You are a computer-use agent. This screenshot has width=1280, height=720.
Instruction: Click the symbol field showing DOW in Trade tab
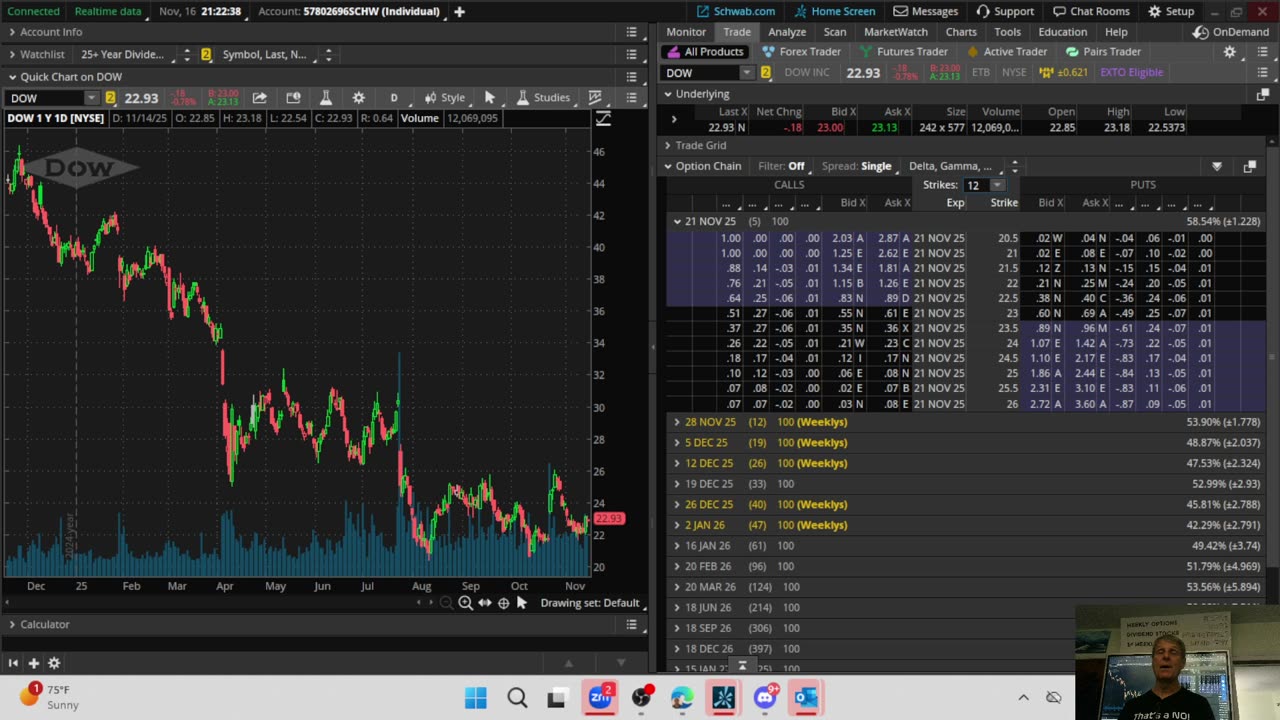click(702, 72)
